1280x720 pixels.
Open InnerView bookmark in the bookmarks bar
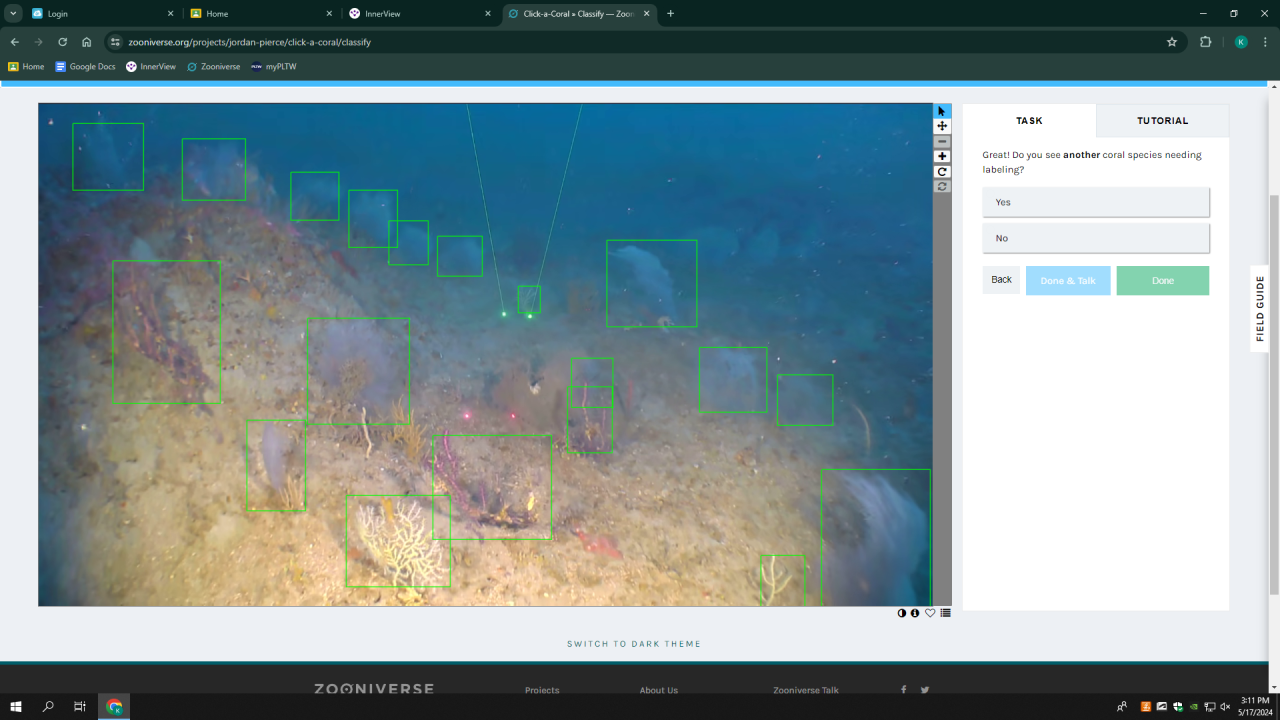[151, 67]
